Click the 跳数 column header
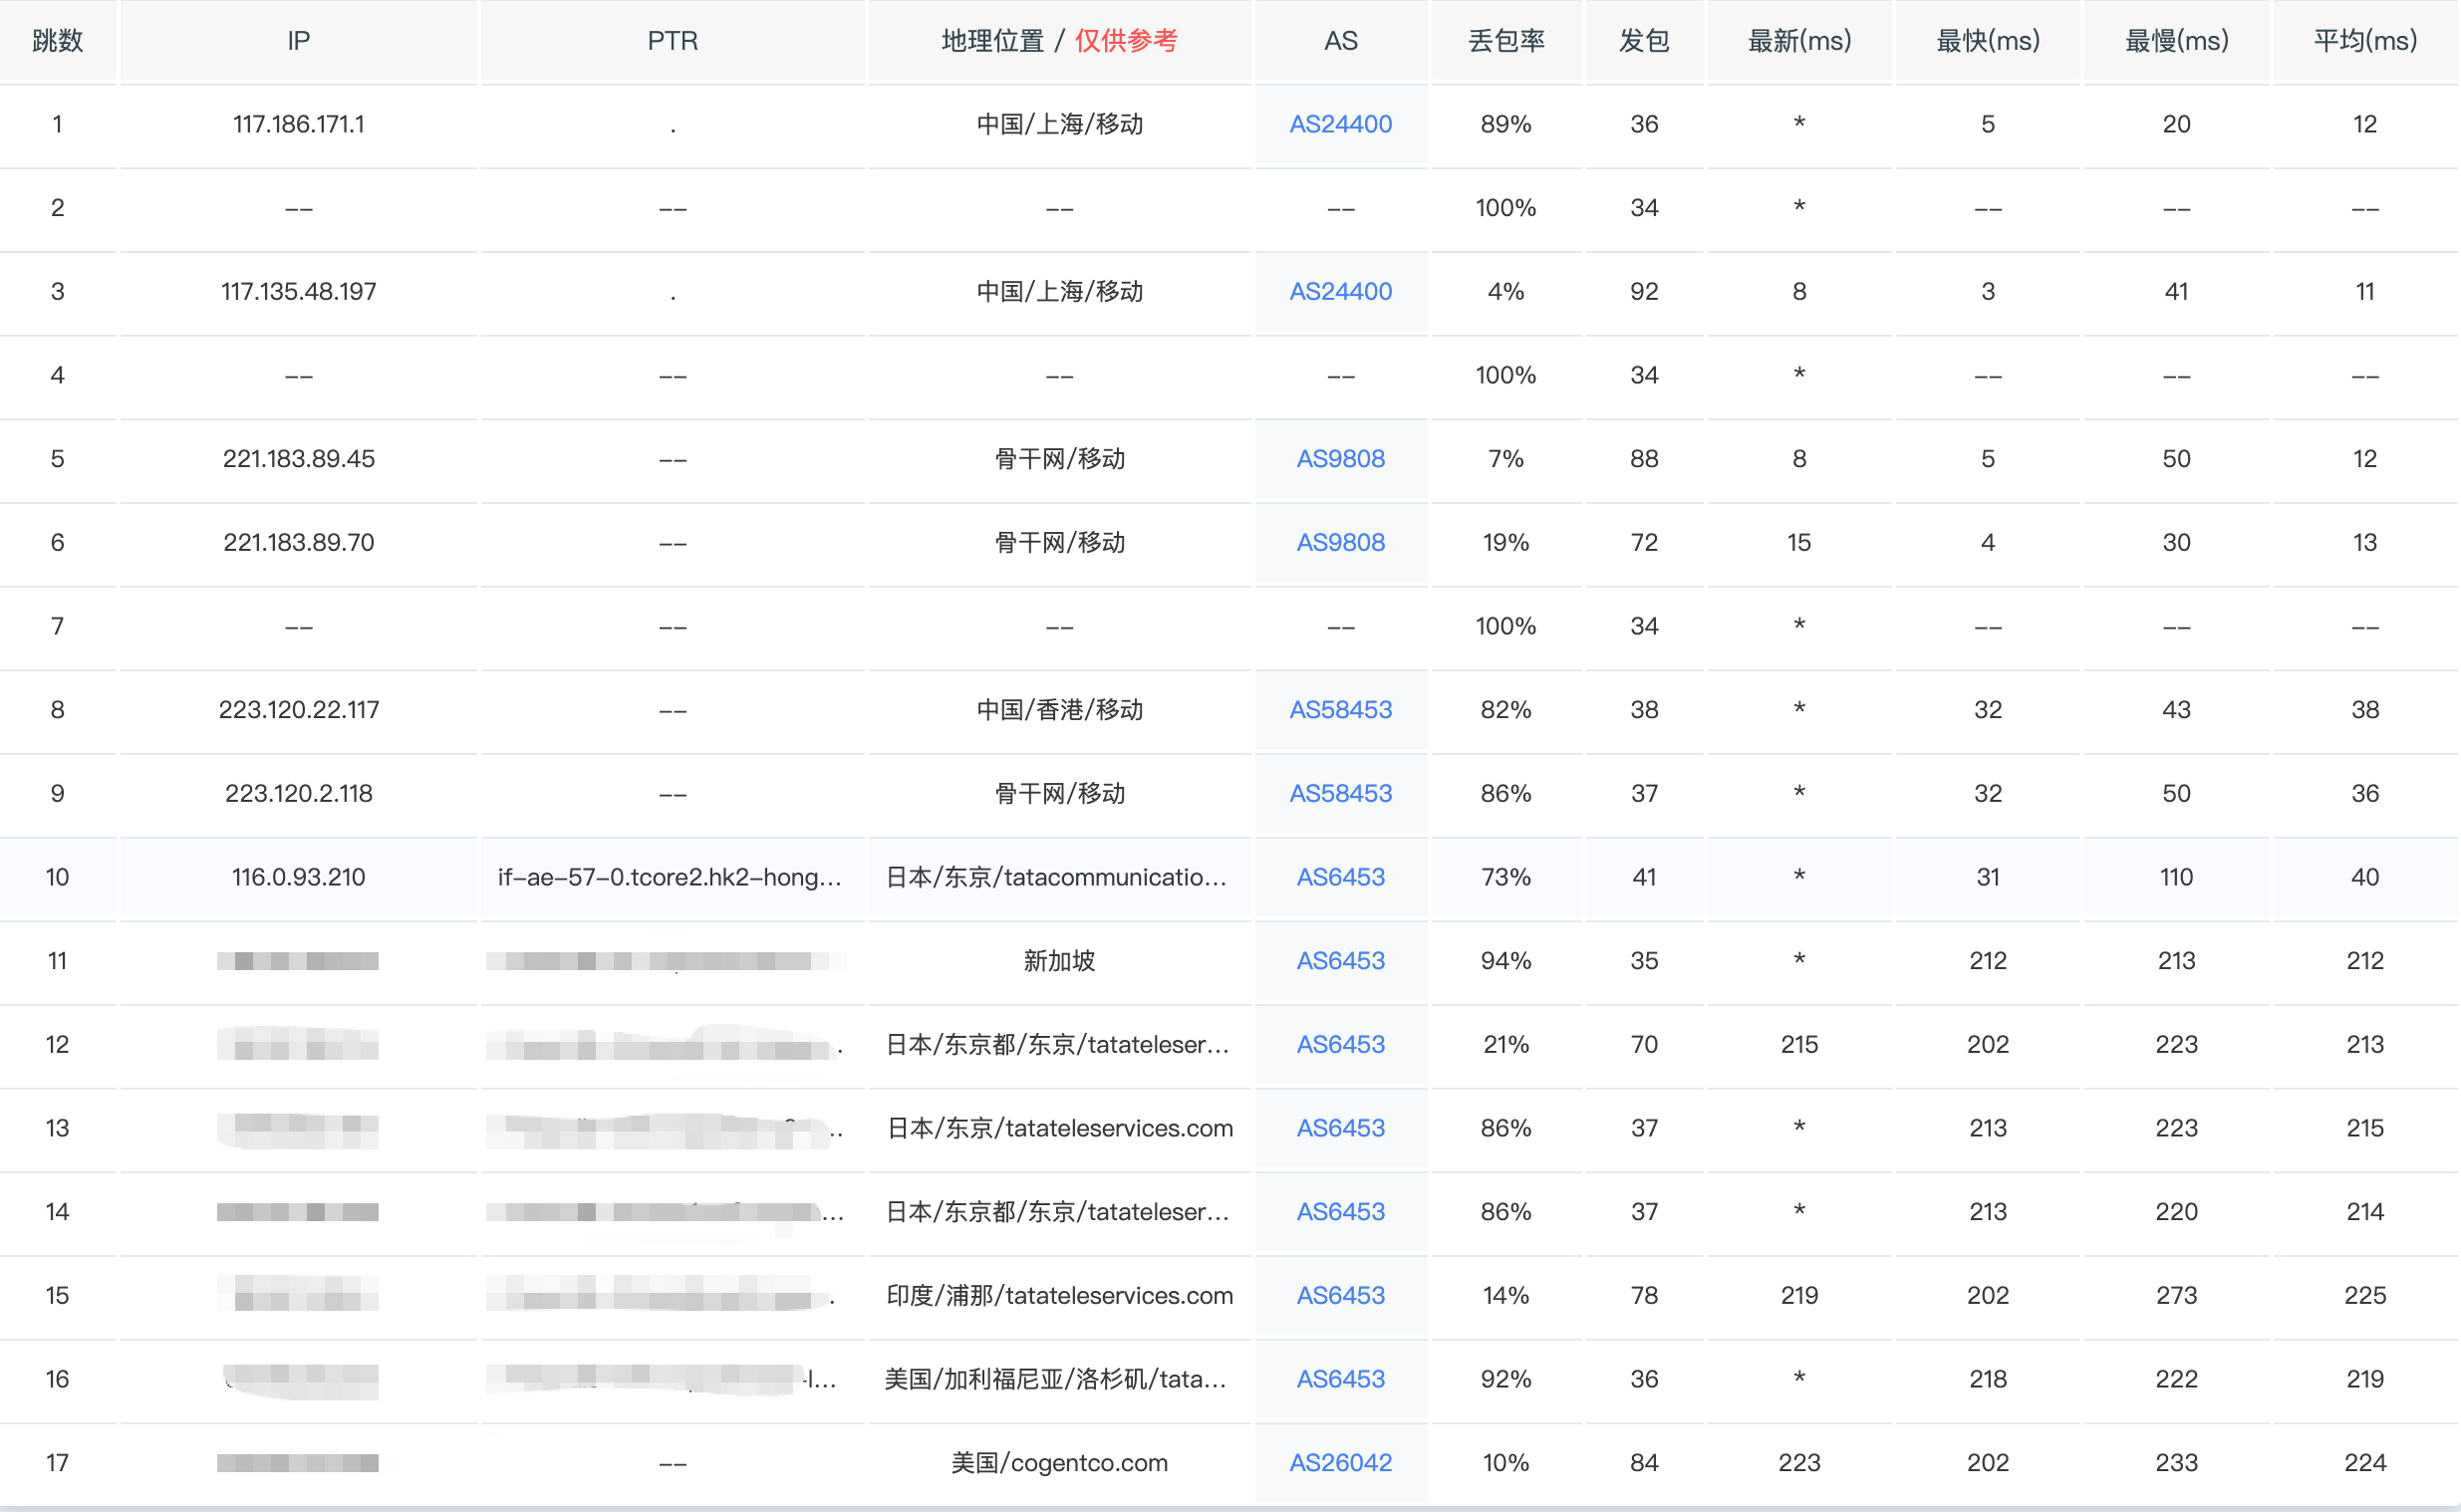The height and width of the screenshot is (1512, 2461). click(57, 41)
